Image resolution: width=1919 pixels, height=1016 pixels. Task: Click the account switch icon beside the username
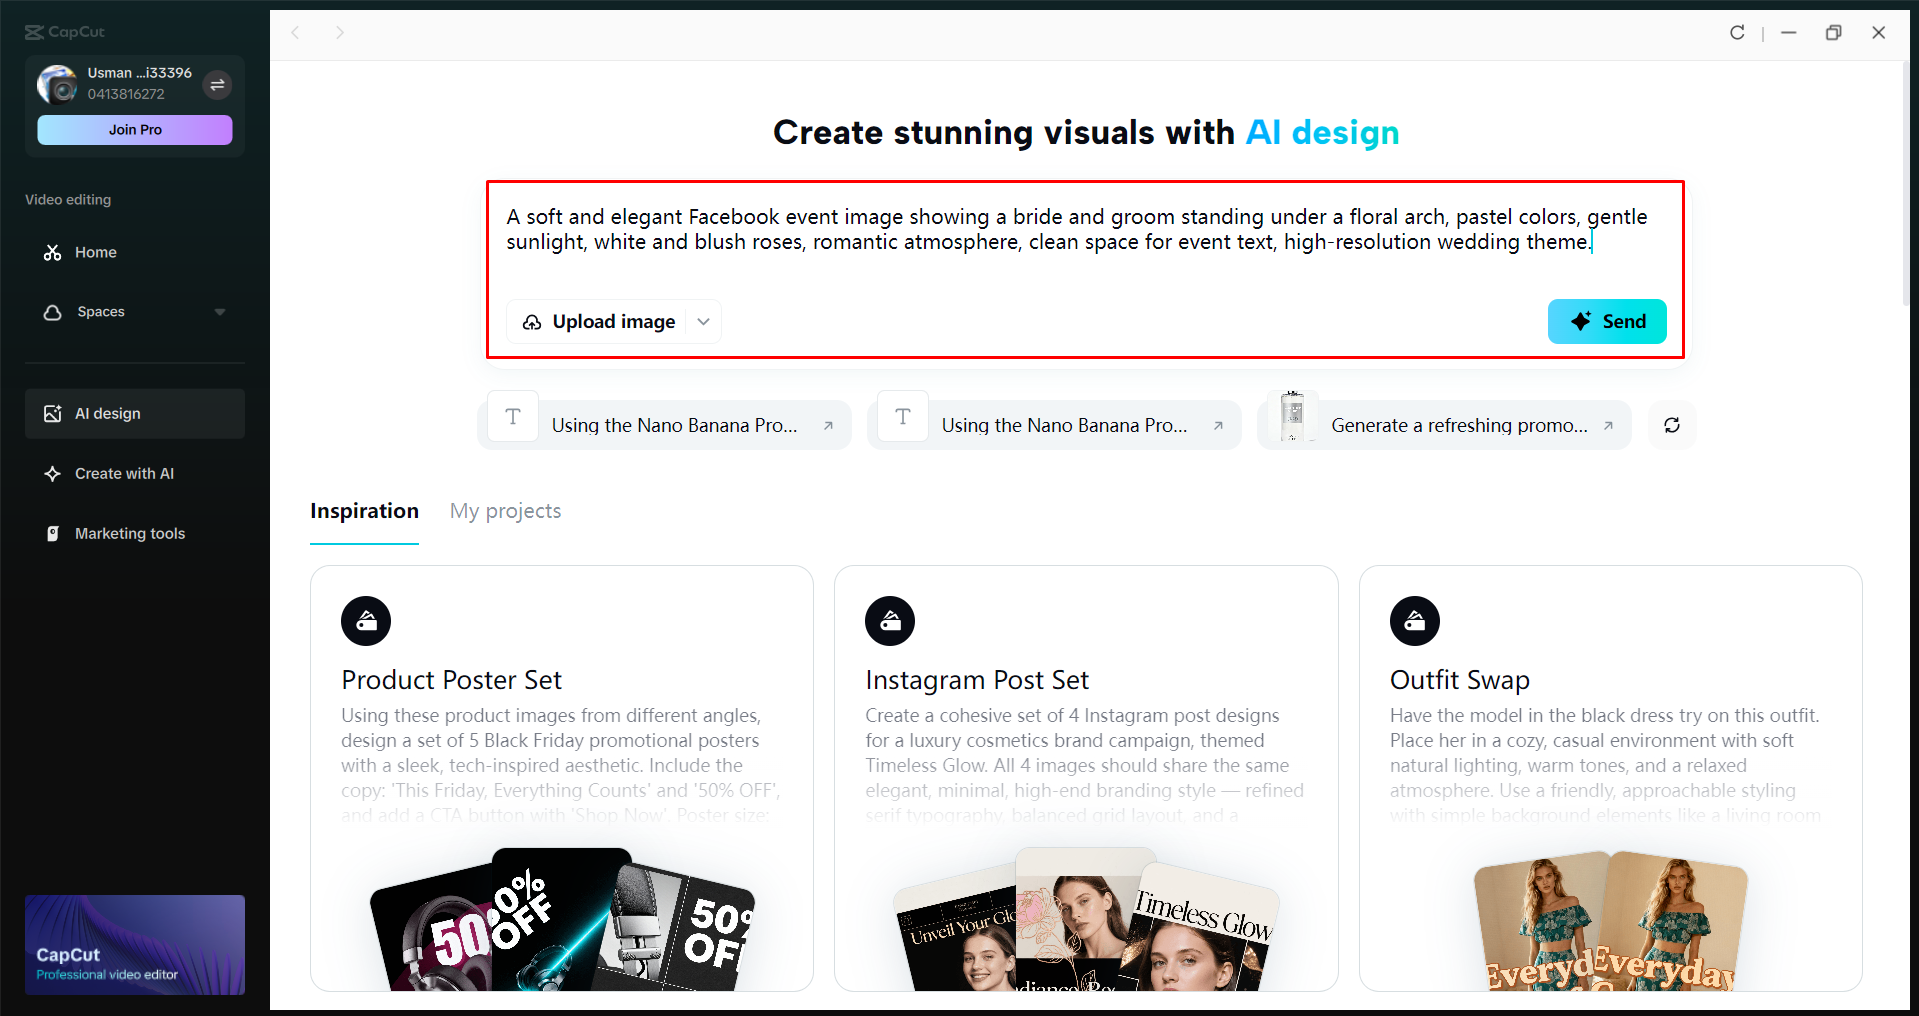coord(218,85)
